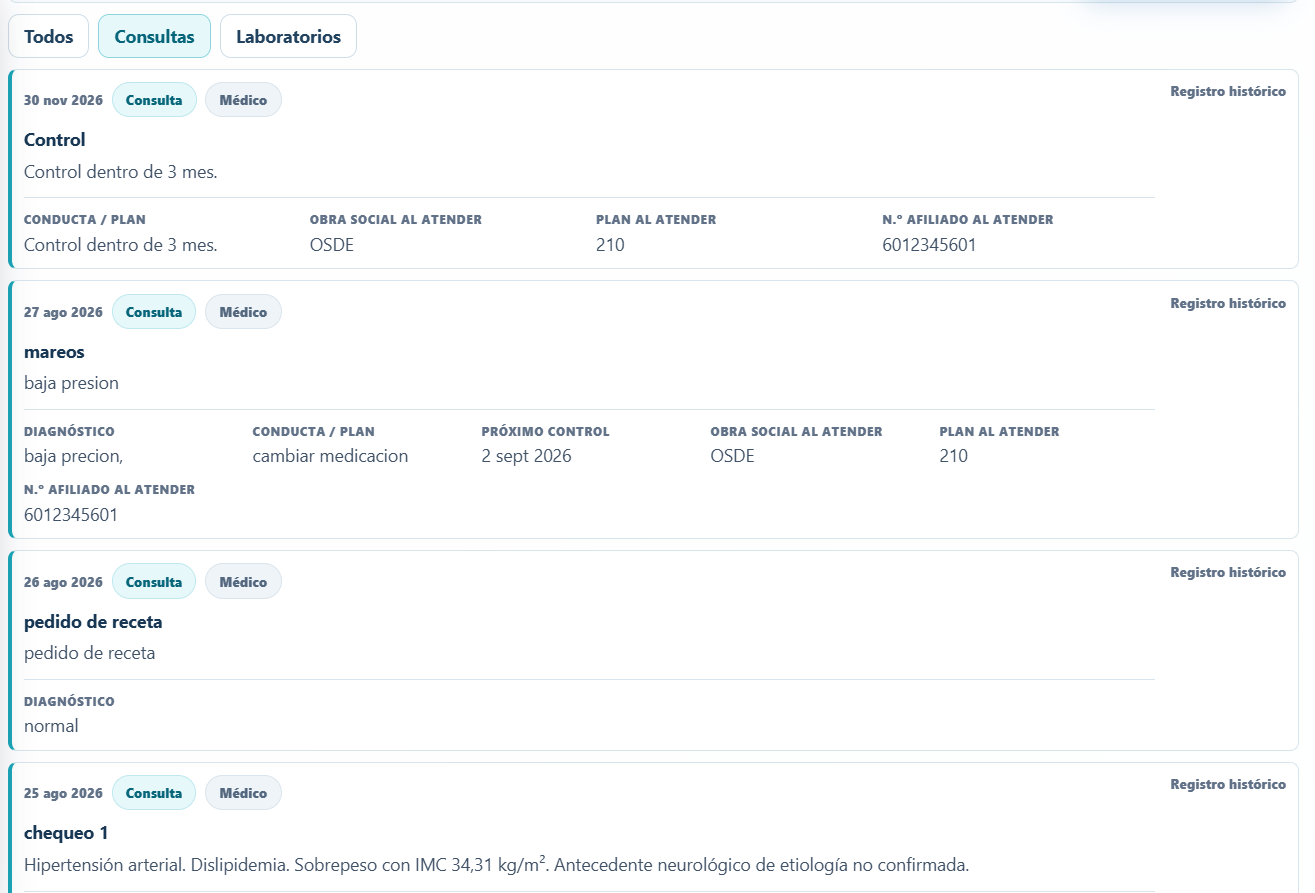1315x893 pixels.
Task: Open the Laboratorios filter tab
Action: coord(288,36)
